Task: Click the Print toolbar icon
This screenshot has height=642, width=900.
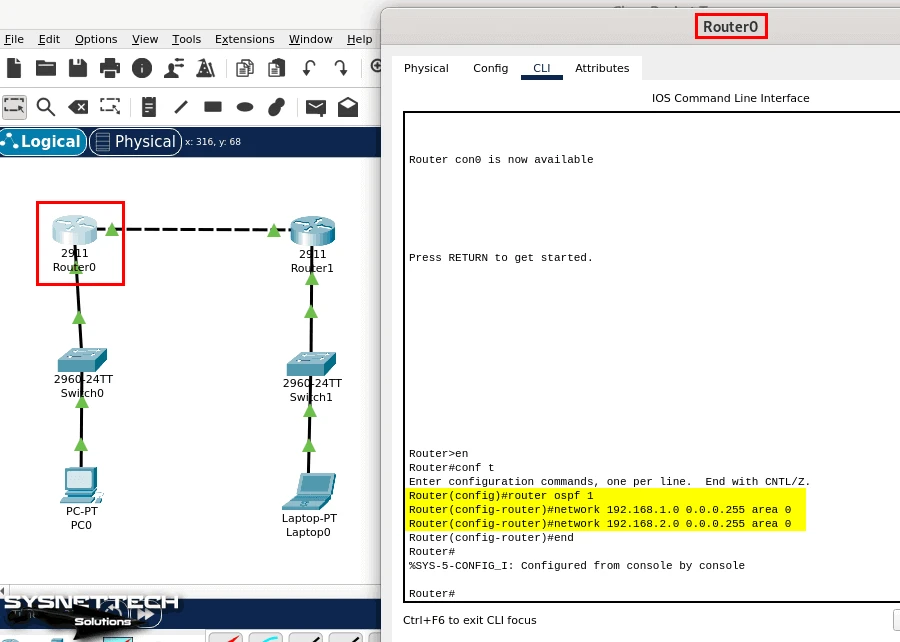Action: (x=109, y=67)
